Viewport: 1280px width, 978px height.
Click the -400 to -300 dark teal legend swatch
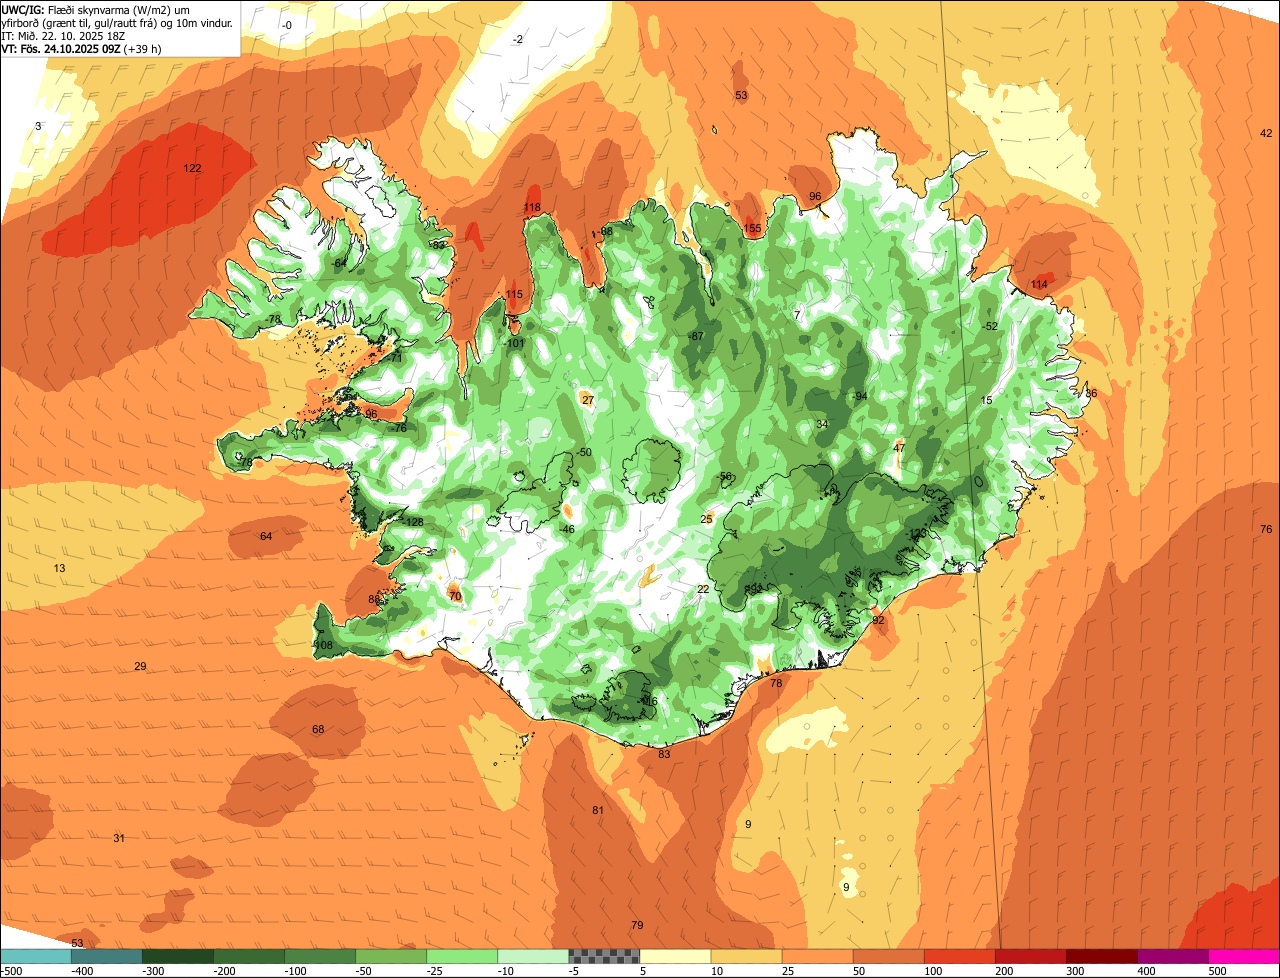click(x=107, y=955)
